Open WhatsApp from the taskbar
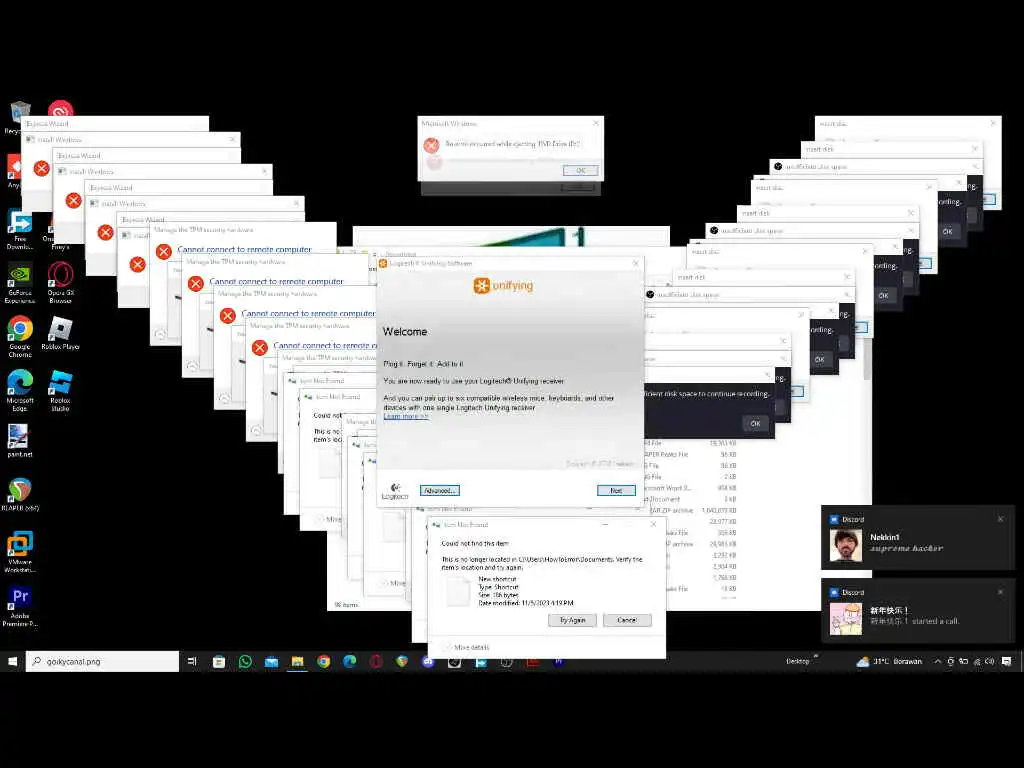The width and height of the screenshot is (1024, 768). click(x=246, y=662)
